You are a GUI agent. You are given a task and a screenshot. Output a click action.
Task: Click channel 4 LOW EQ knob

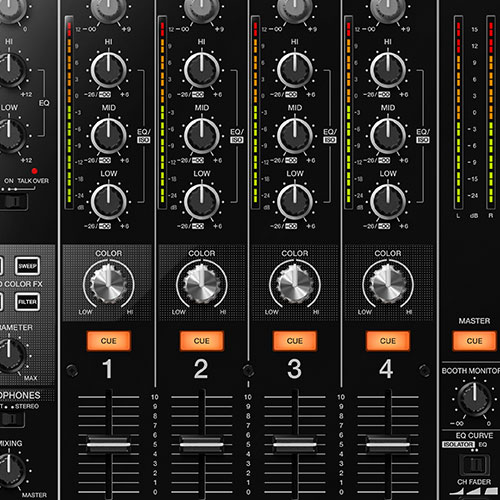[388, 202]
